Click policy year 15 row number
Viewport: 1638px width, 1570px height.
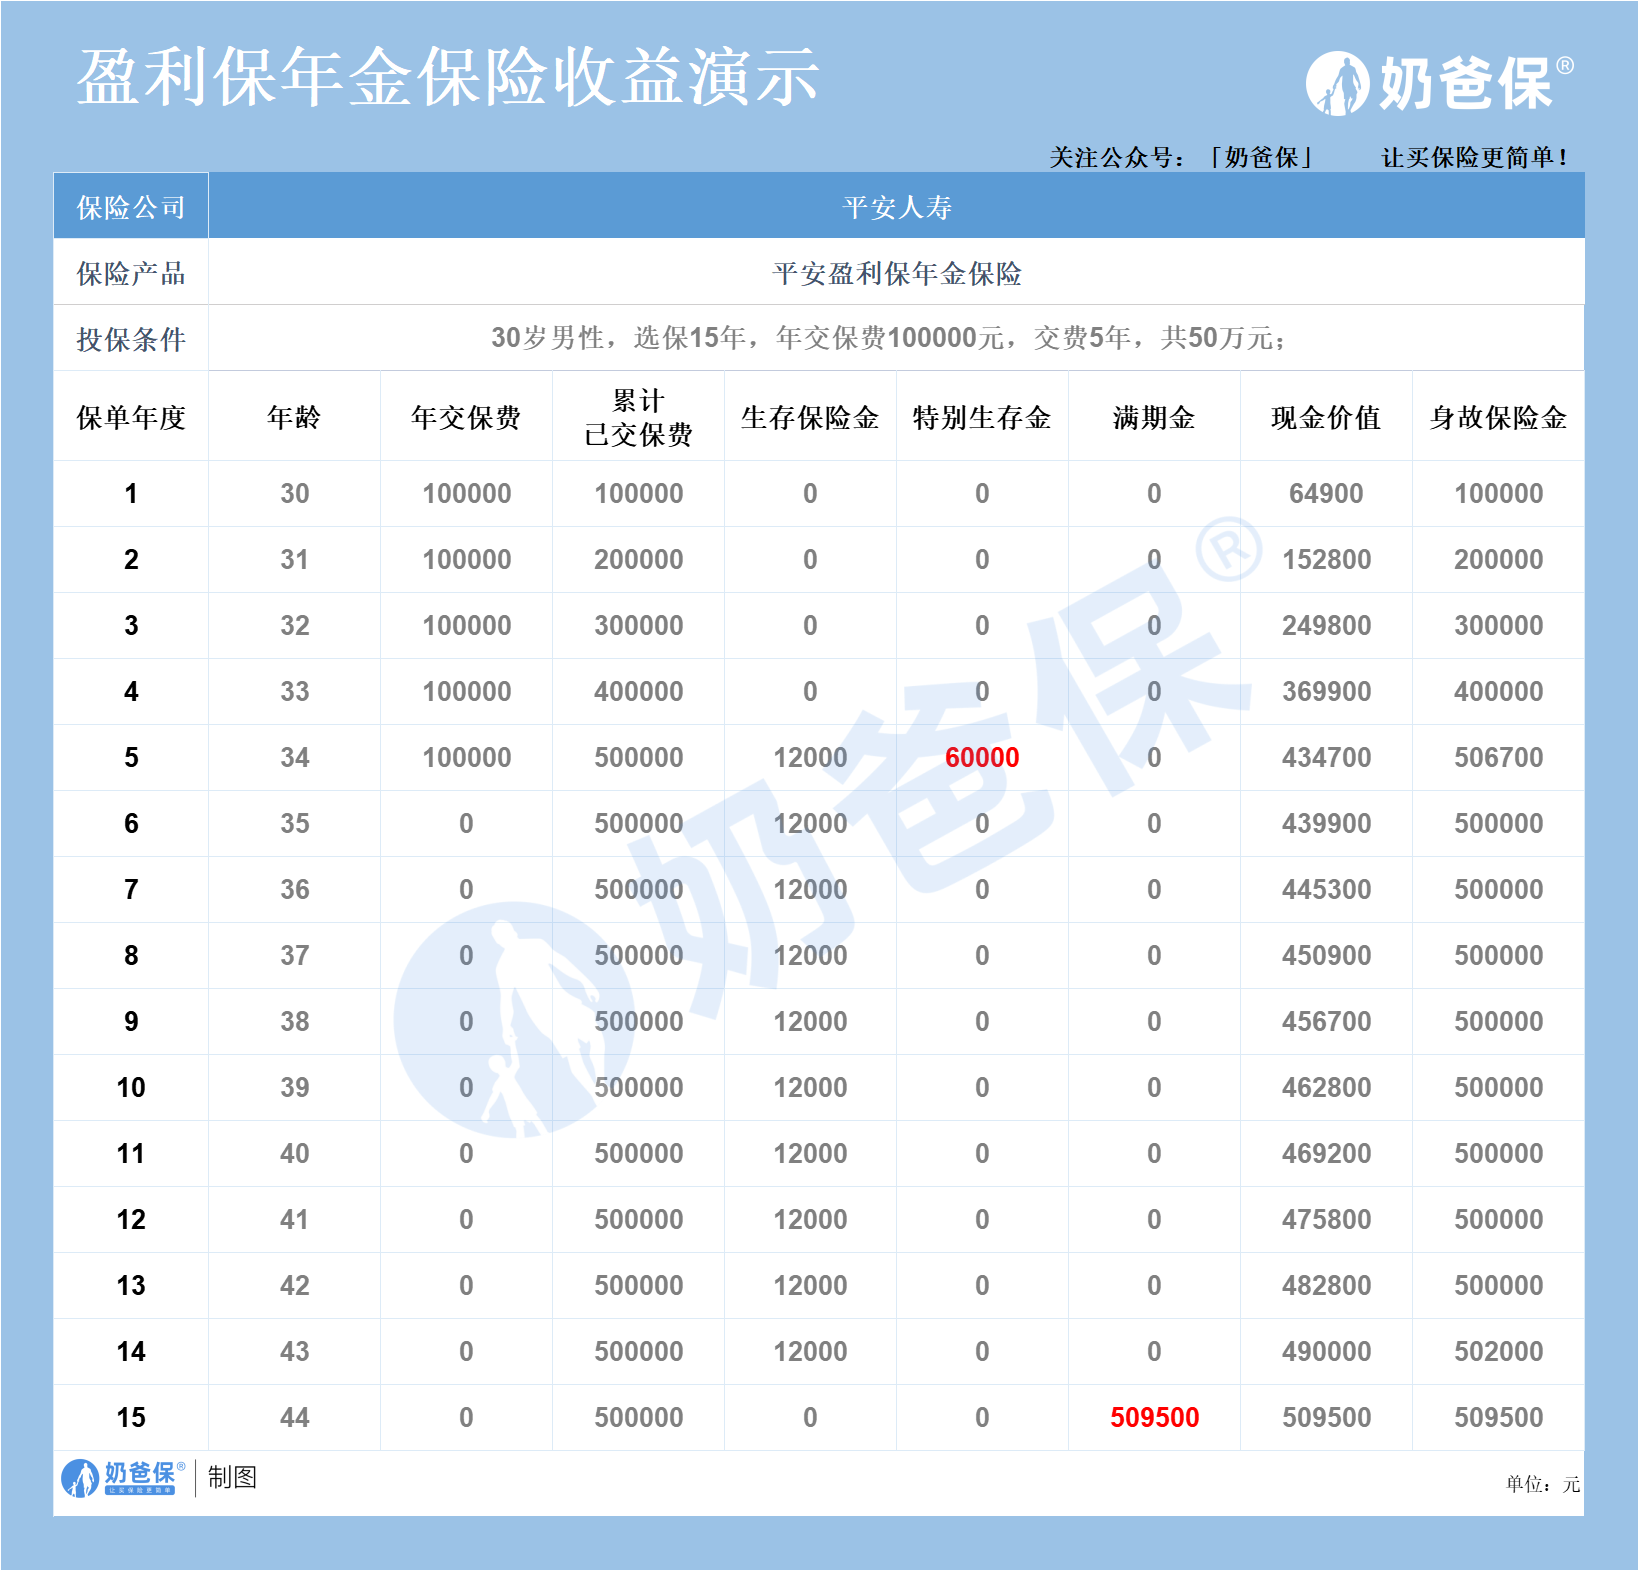[x=131, y=1418]
